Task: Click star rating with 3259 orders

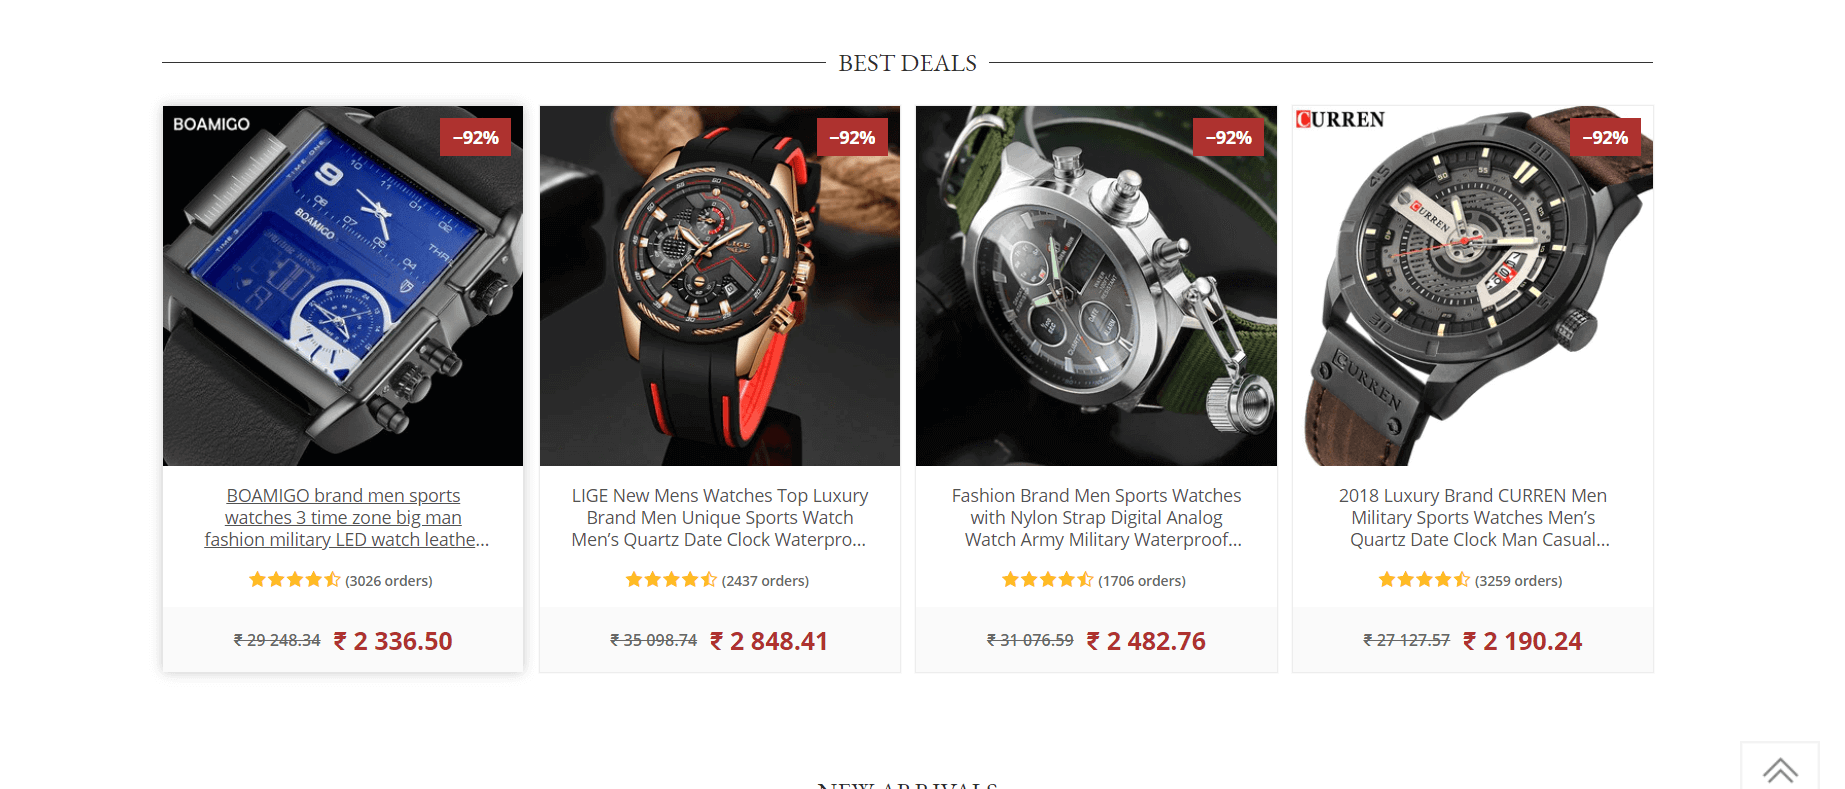Action: pos(1424,580)
